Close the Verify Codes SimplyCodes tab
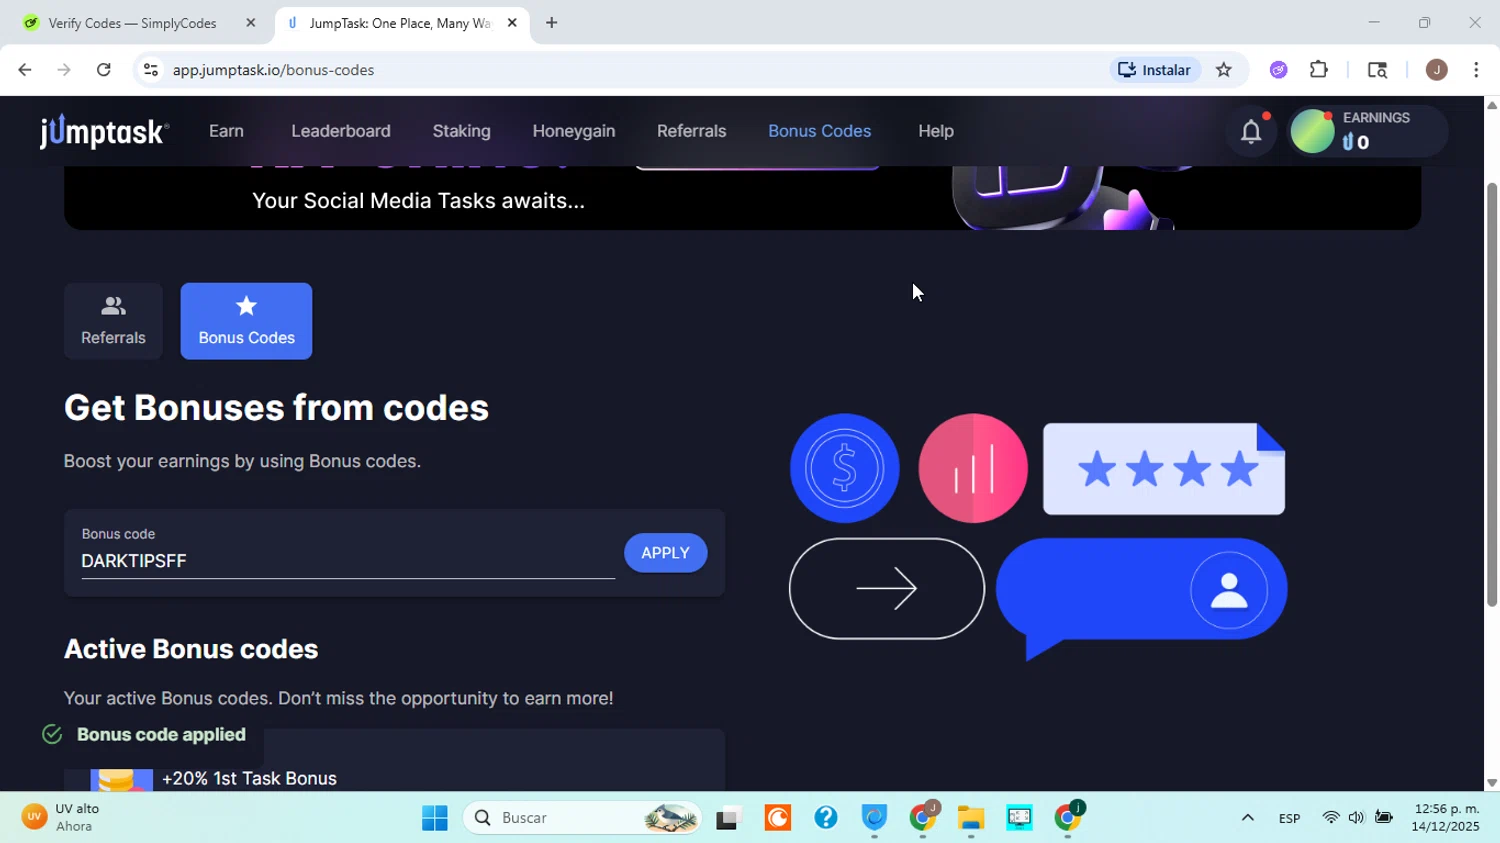 [251, 22]
